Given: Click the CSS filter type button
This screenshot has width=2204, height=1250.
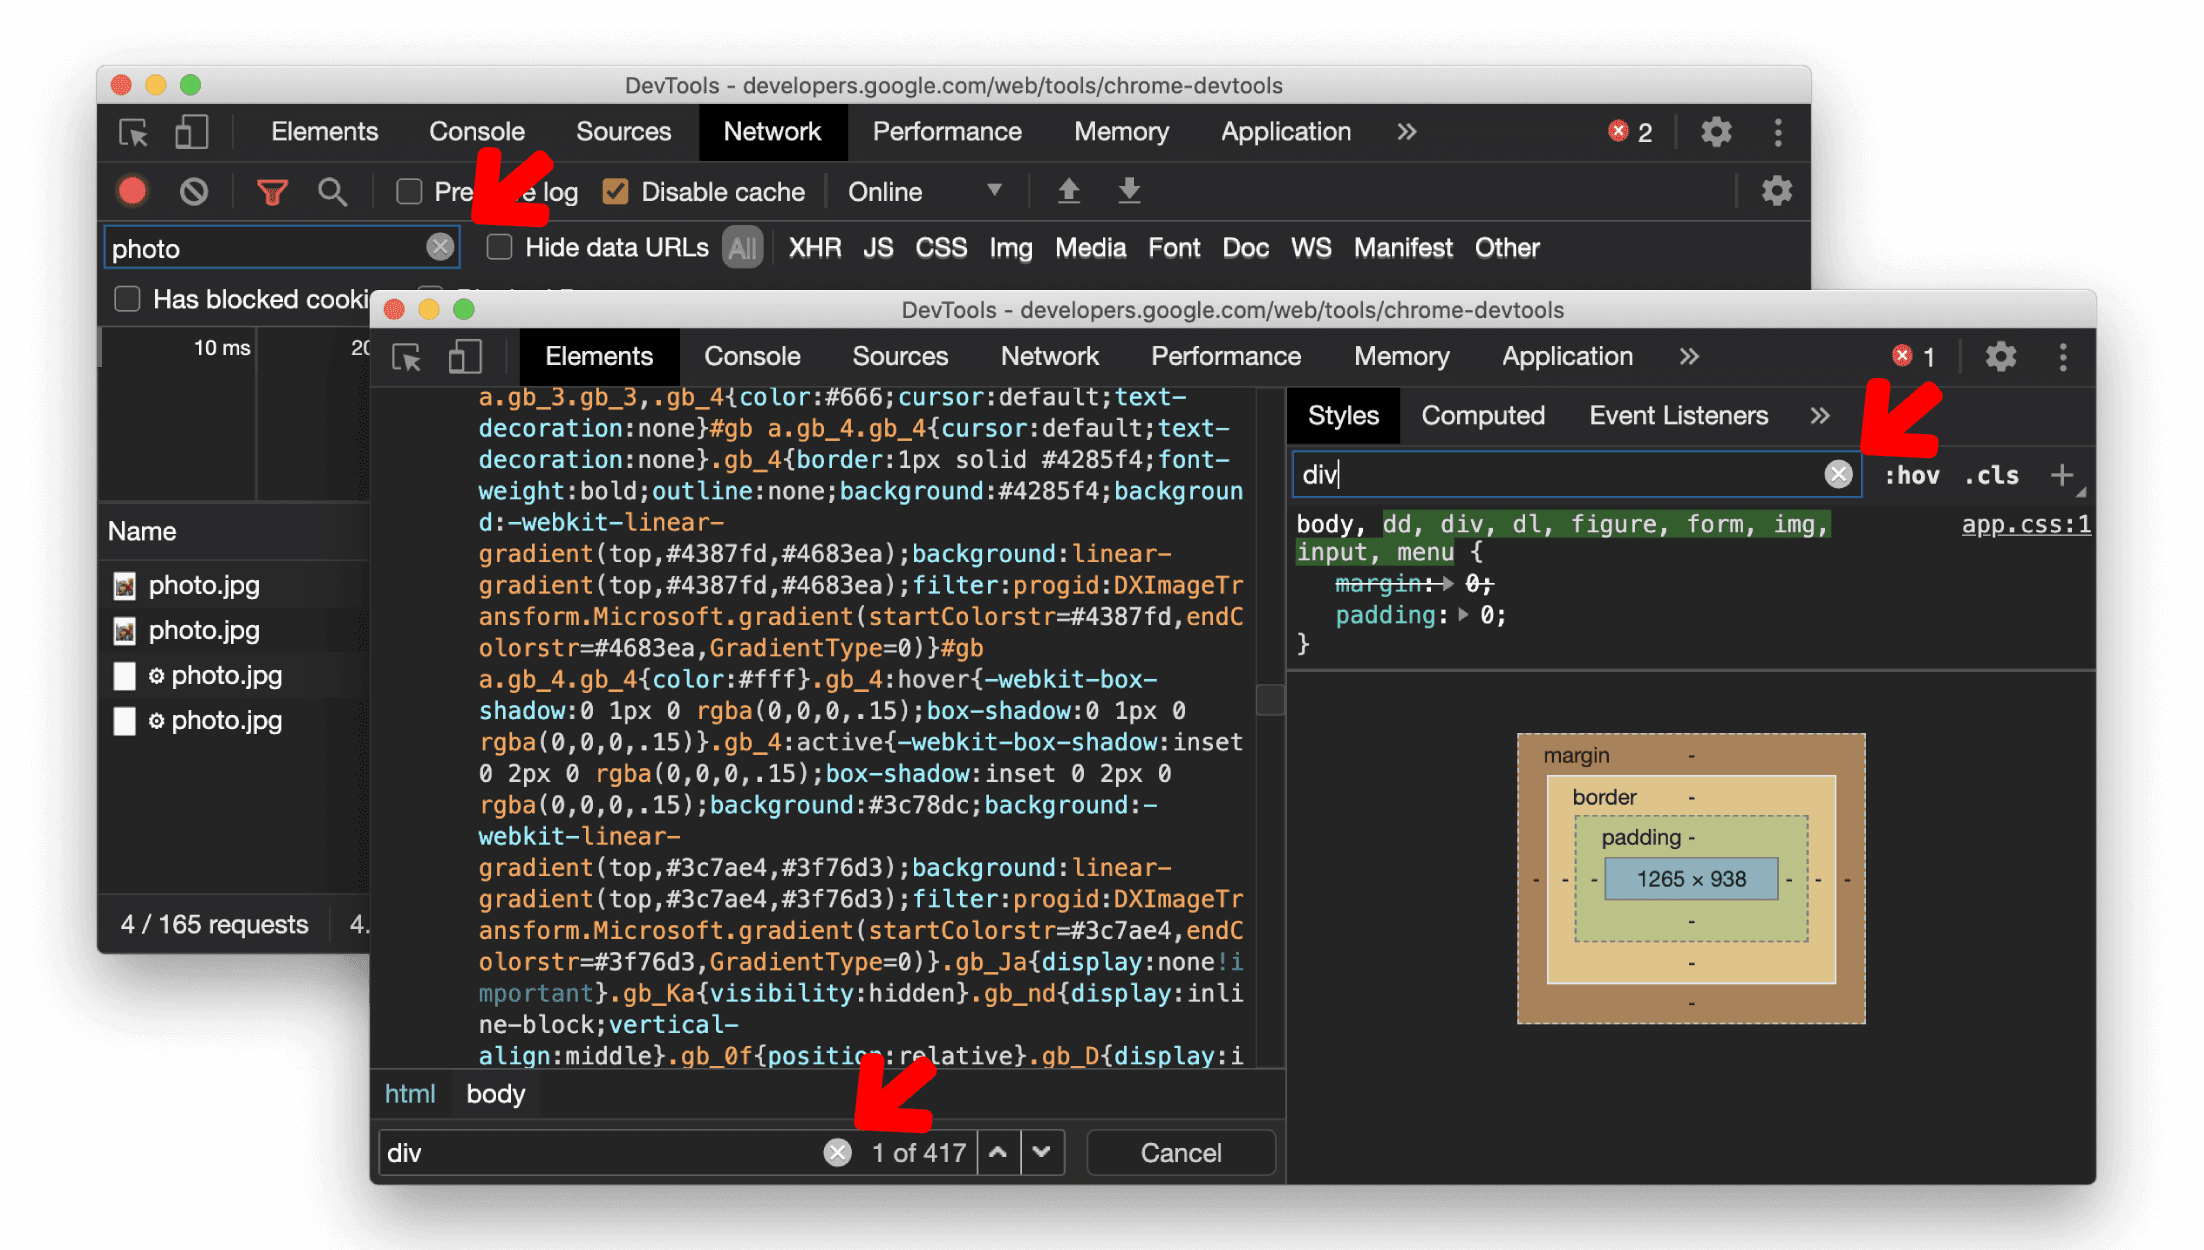Looking at the screenshot, I should pyautogui.click(x=939, y=247).
